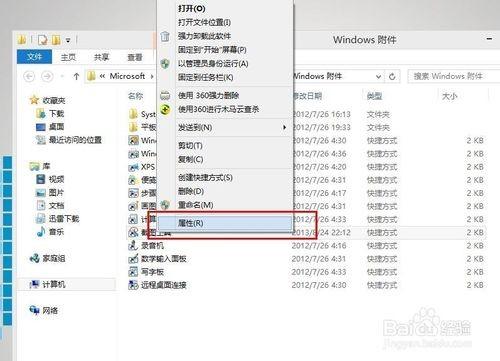Click the 写字板 file icon
This screenshot has width=500, height=361.
[133, 272]
